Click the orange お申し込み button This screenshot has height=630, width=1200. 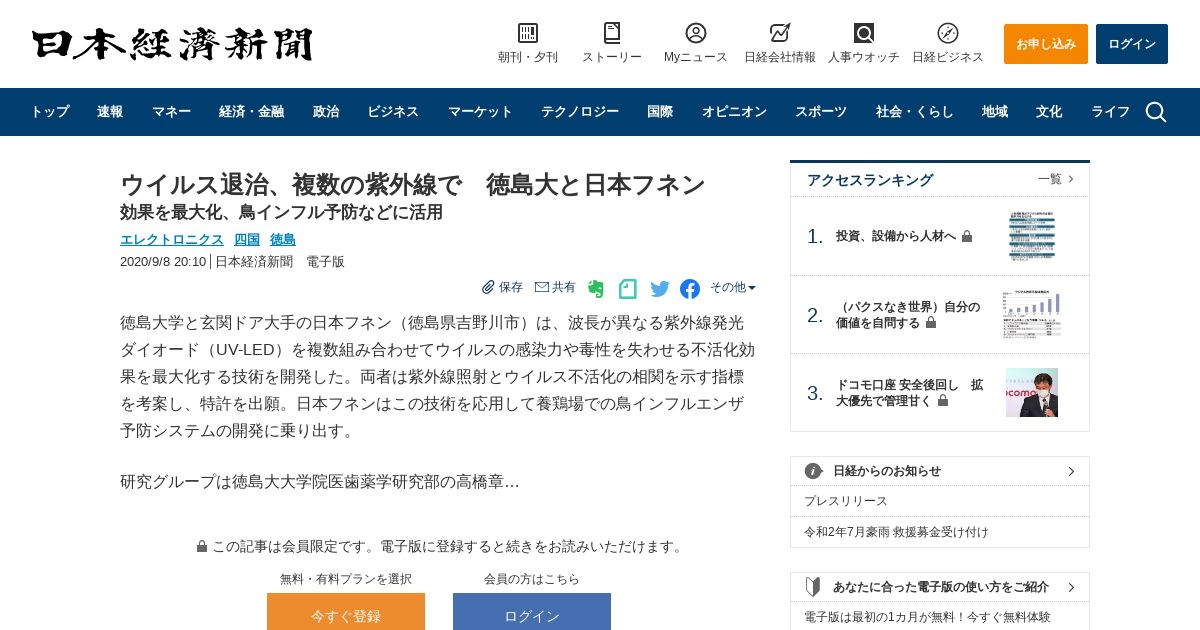pyautogui.click(x=1046, y=44)
